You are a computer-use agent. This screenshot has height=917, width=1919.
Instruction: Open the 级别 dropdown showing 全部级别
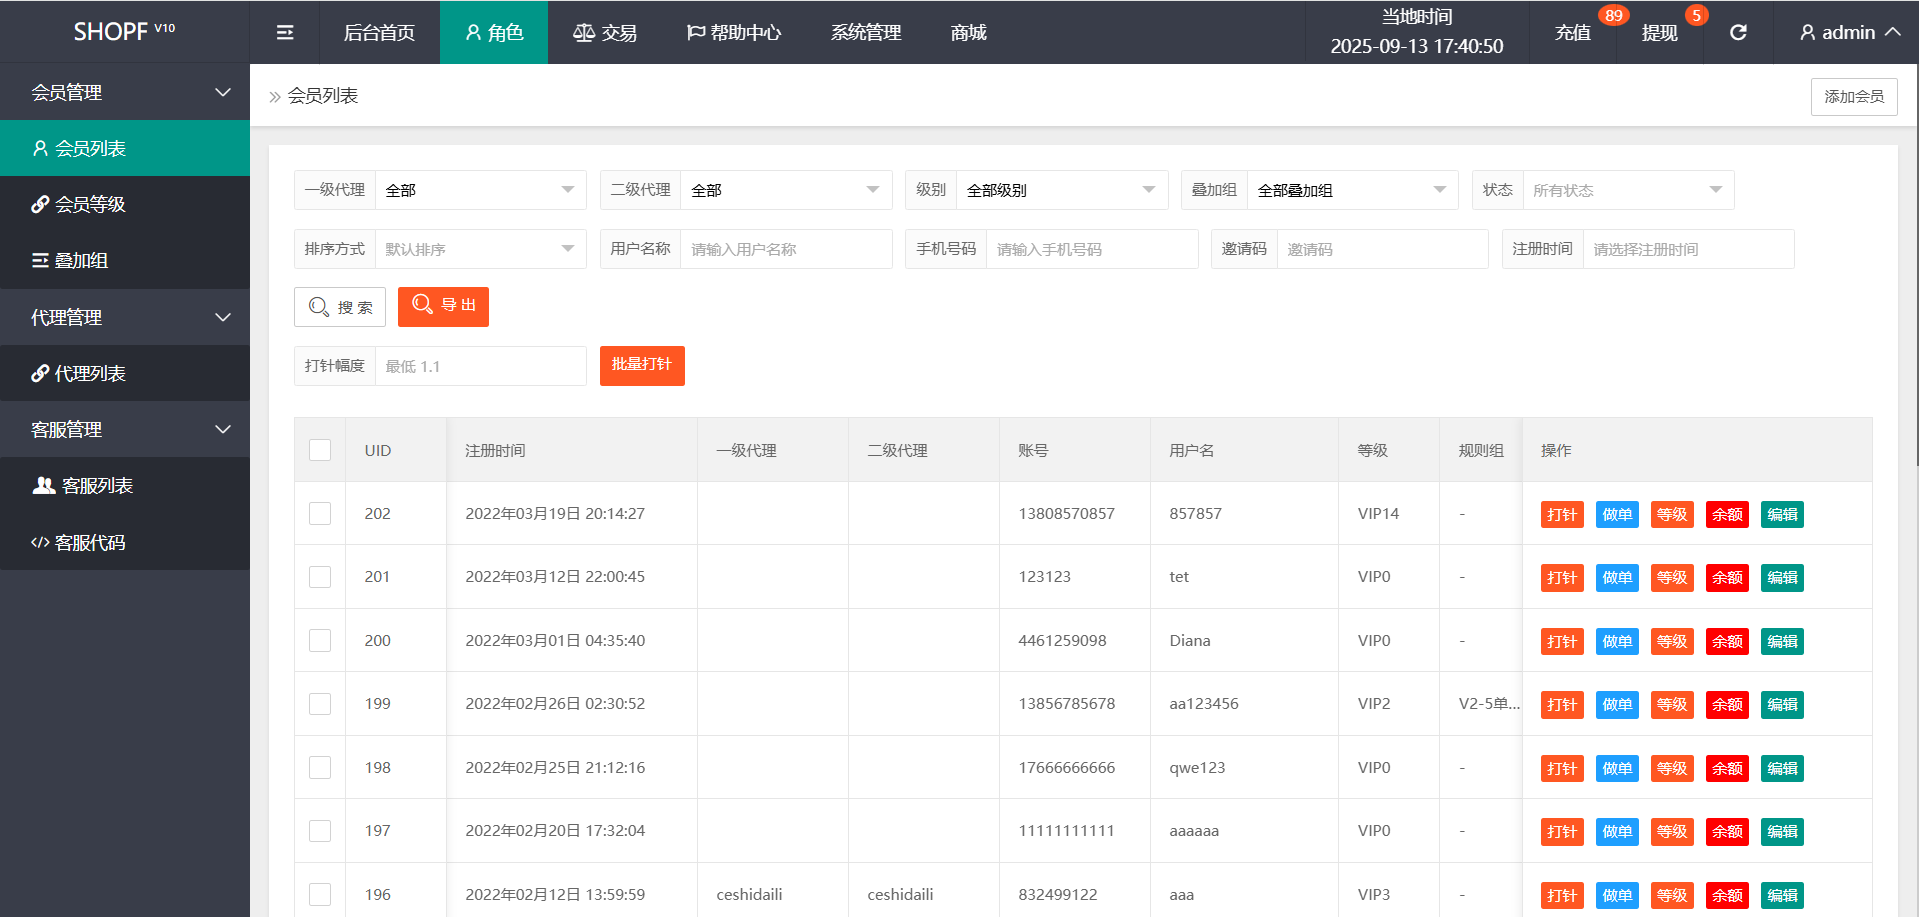coord(1060,190)
